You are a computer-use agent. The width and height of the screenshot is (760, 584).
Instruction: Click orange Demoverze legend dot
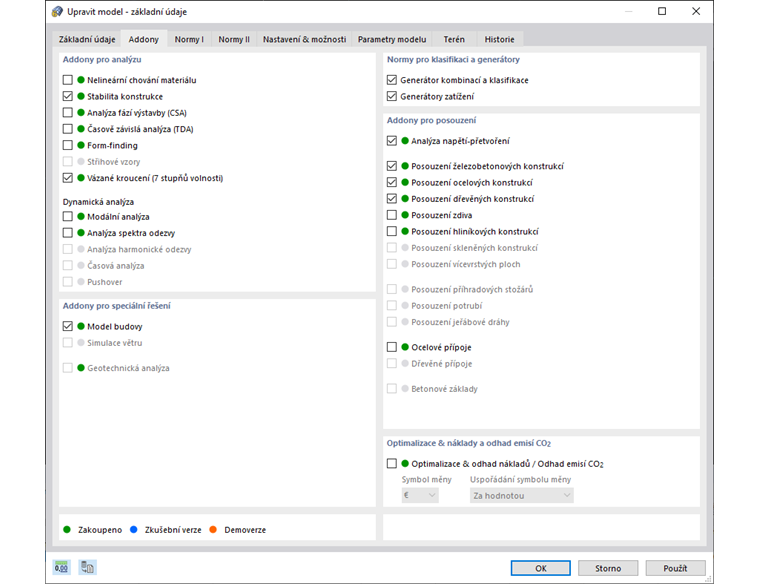(x=213, y=530)
